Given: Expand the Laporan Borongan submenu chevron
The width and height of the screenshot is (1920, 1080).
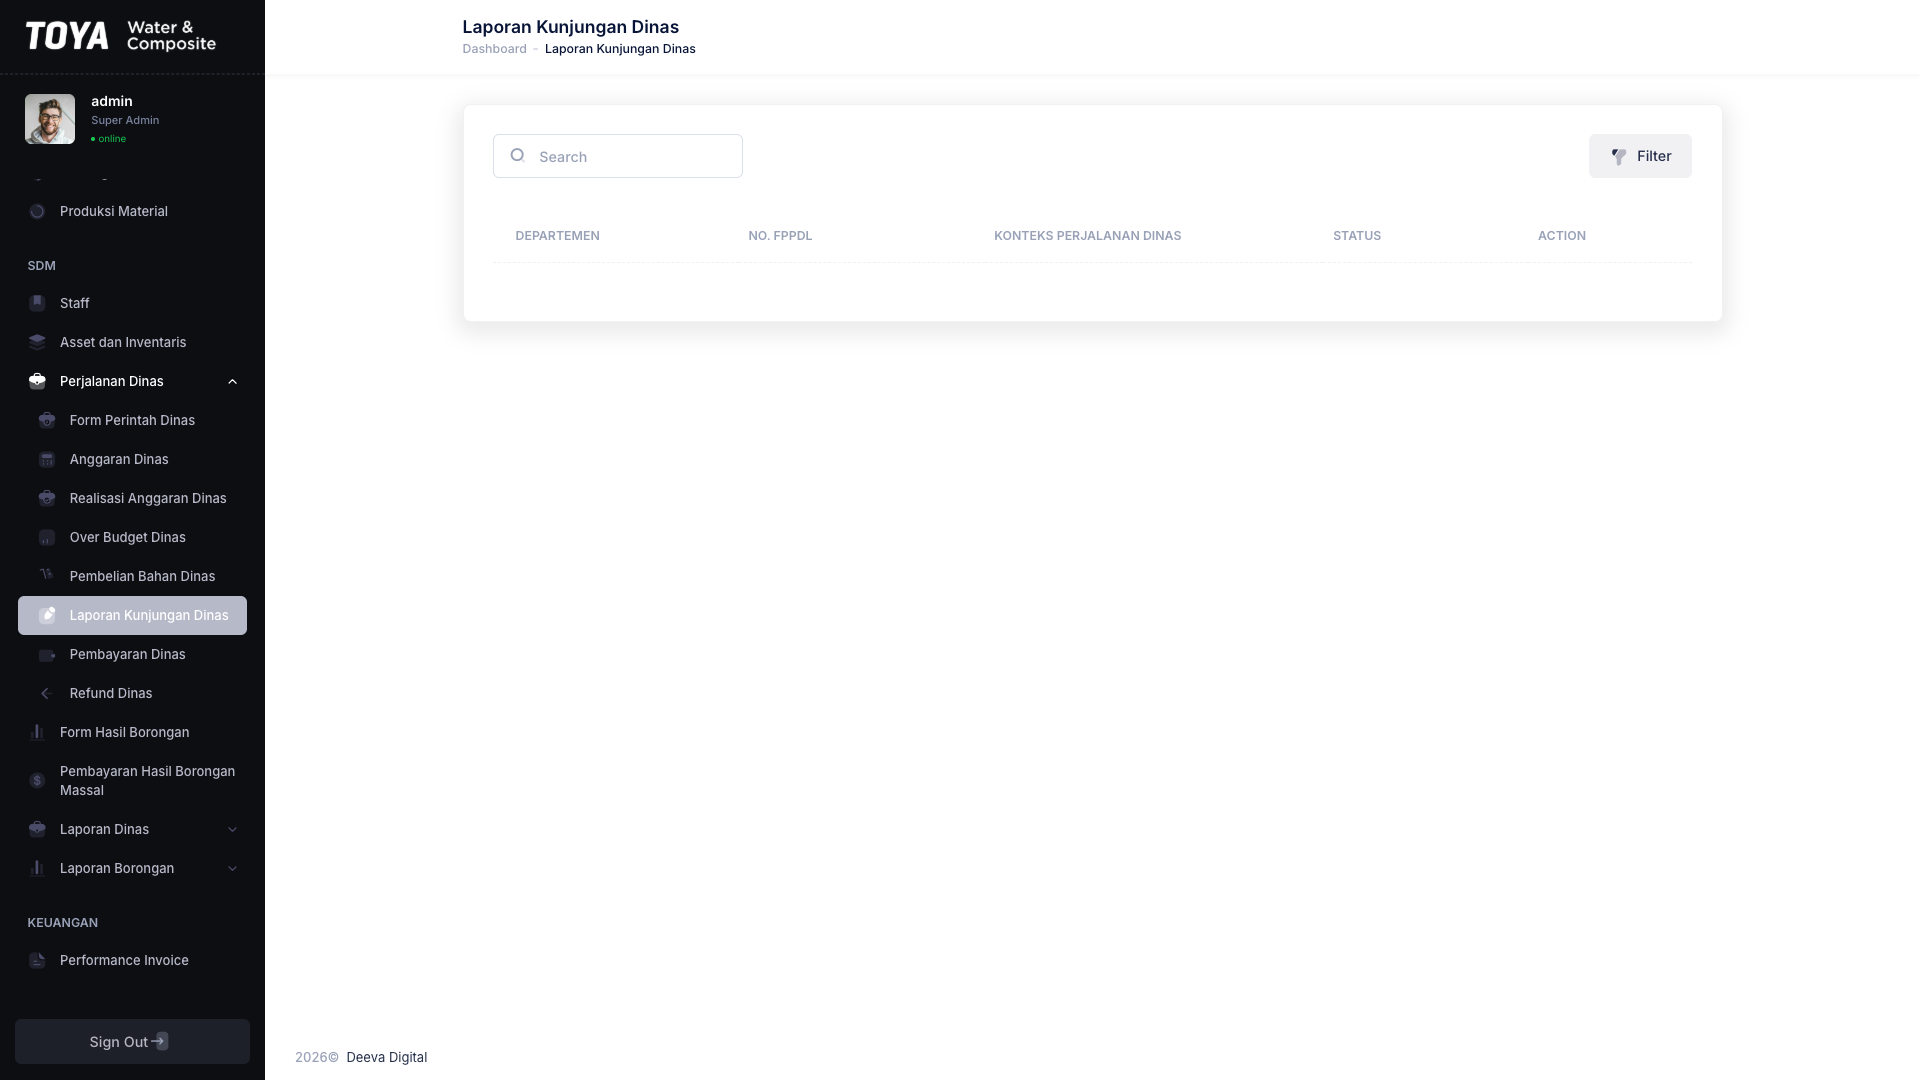Looking at the screenshot, I should coord(232,868).
